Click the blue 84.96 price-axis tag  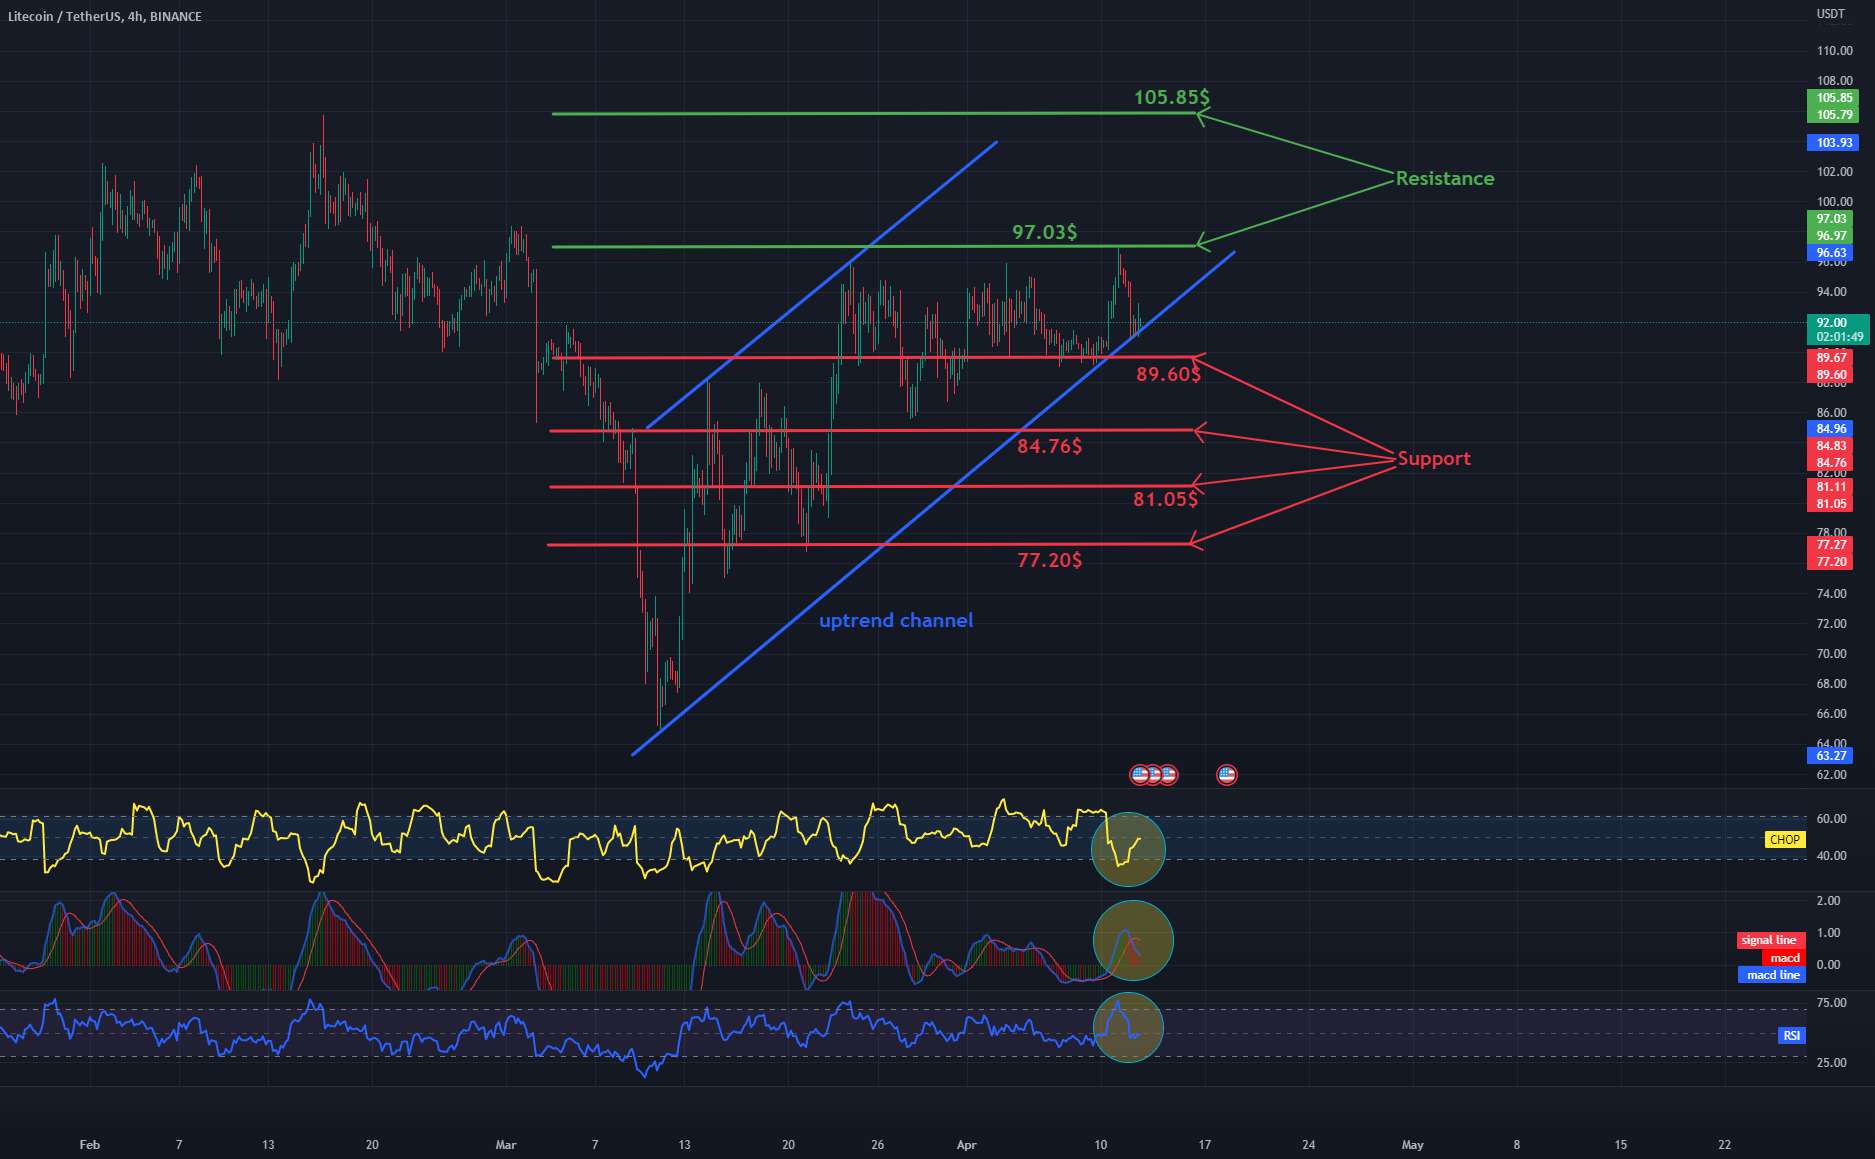point(1832,429)
